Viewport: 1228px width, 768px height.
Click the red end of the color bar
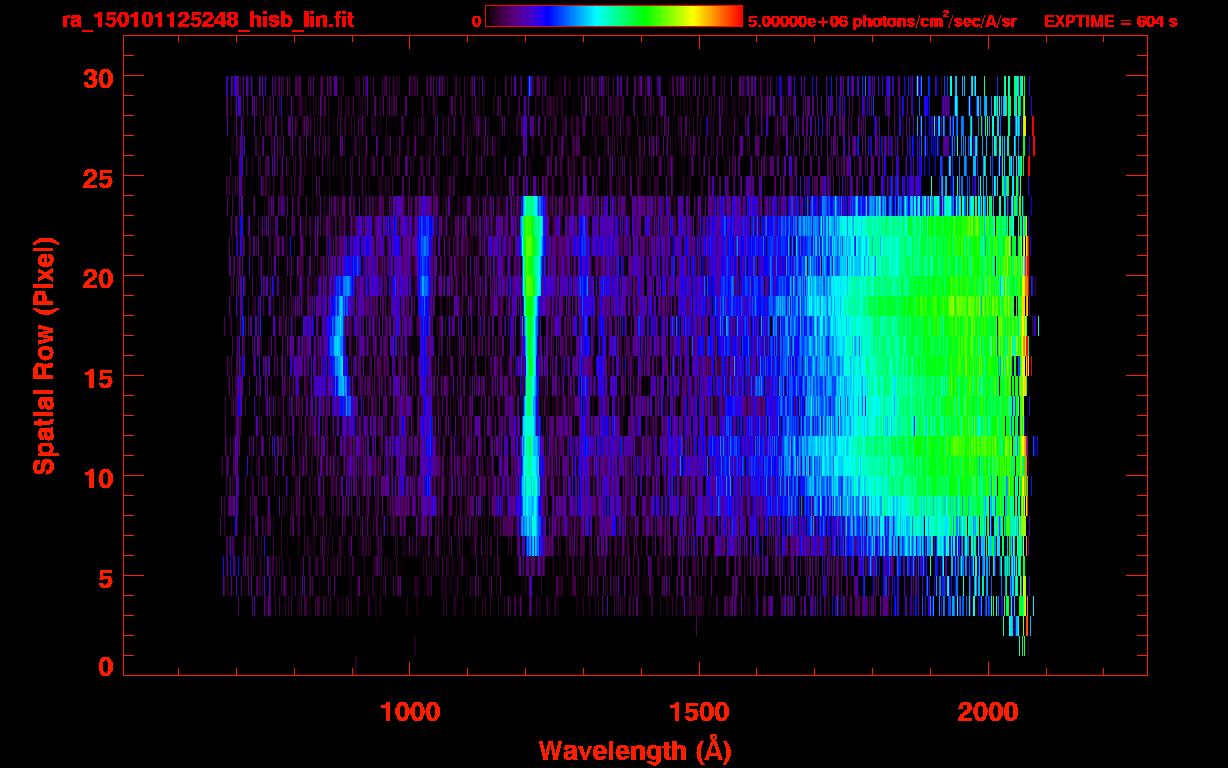(x=730, y=17)
